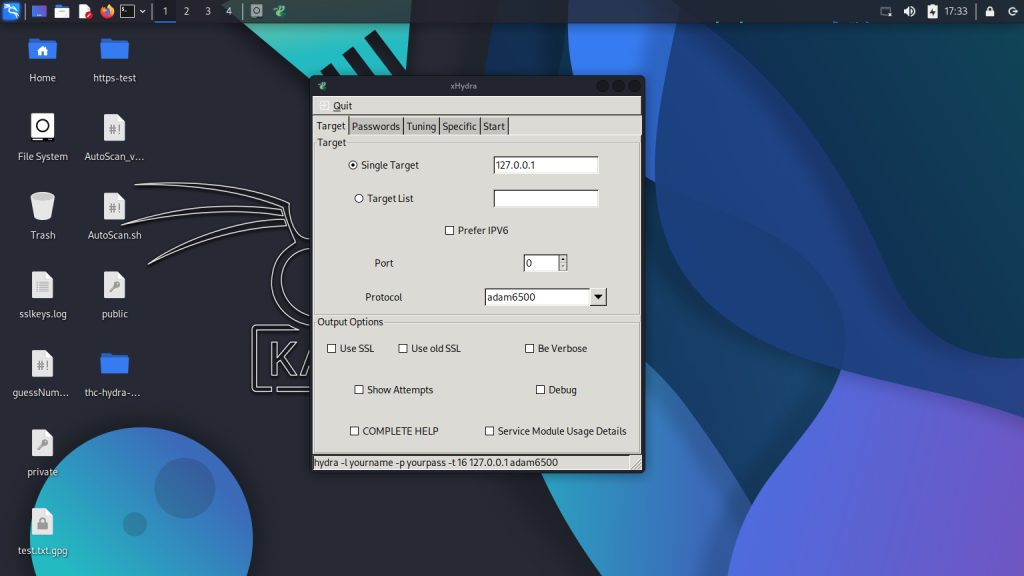Switch to the Passwords tab
Screen dimensions: 1024x576
[x=376, y=126]
